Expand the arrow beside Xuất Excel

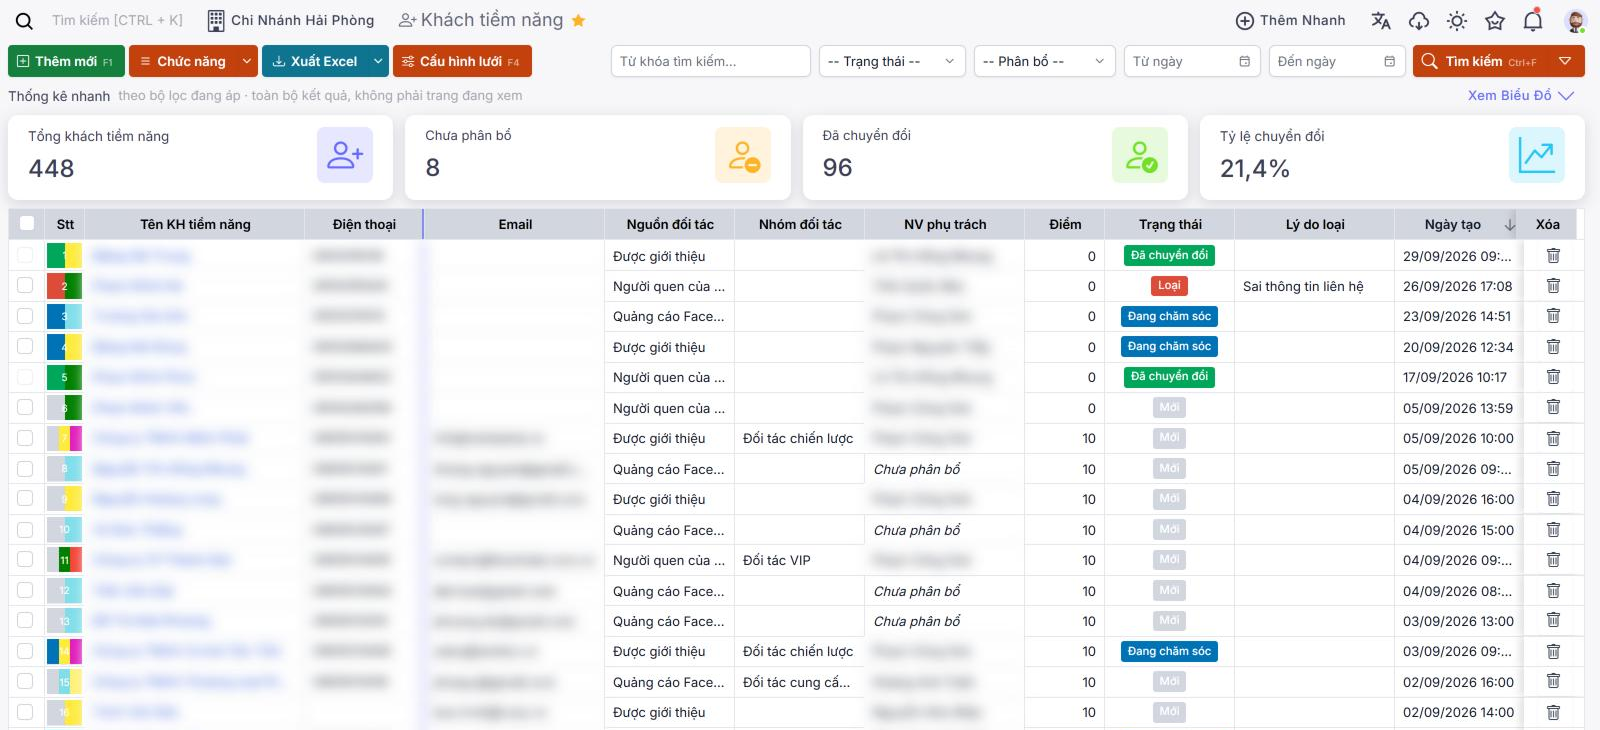click(378, 61)
